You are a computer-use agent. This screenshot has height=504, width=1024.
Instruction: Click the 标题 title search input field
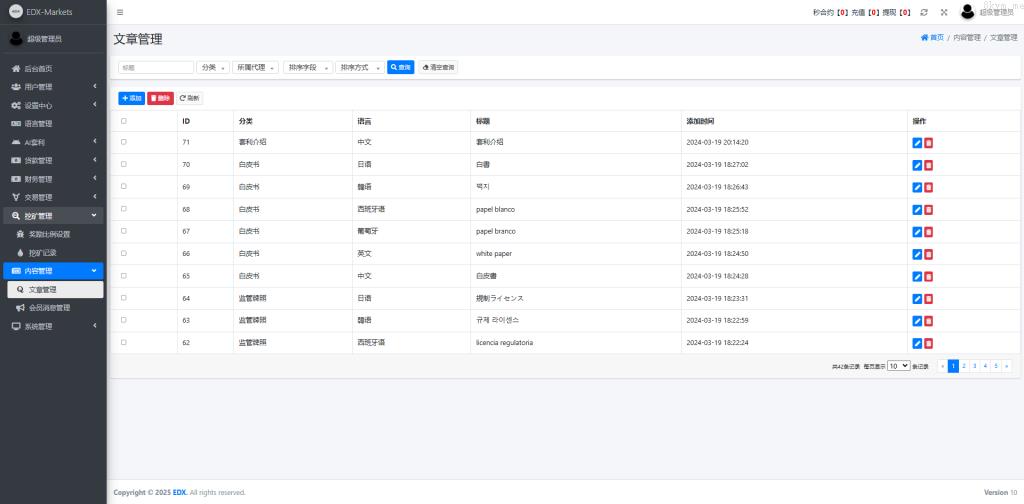(155, 67)
